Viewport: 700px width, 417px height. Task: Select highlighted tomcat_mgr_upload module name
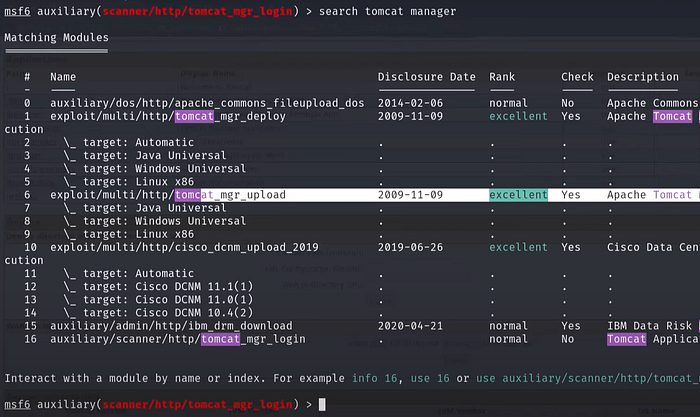coord(168,195)
